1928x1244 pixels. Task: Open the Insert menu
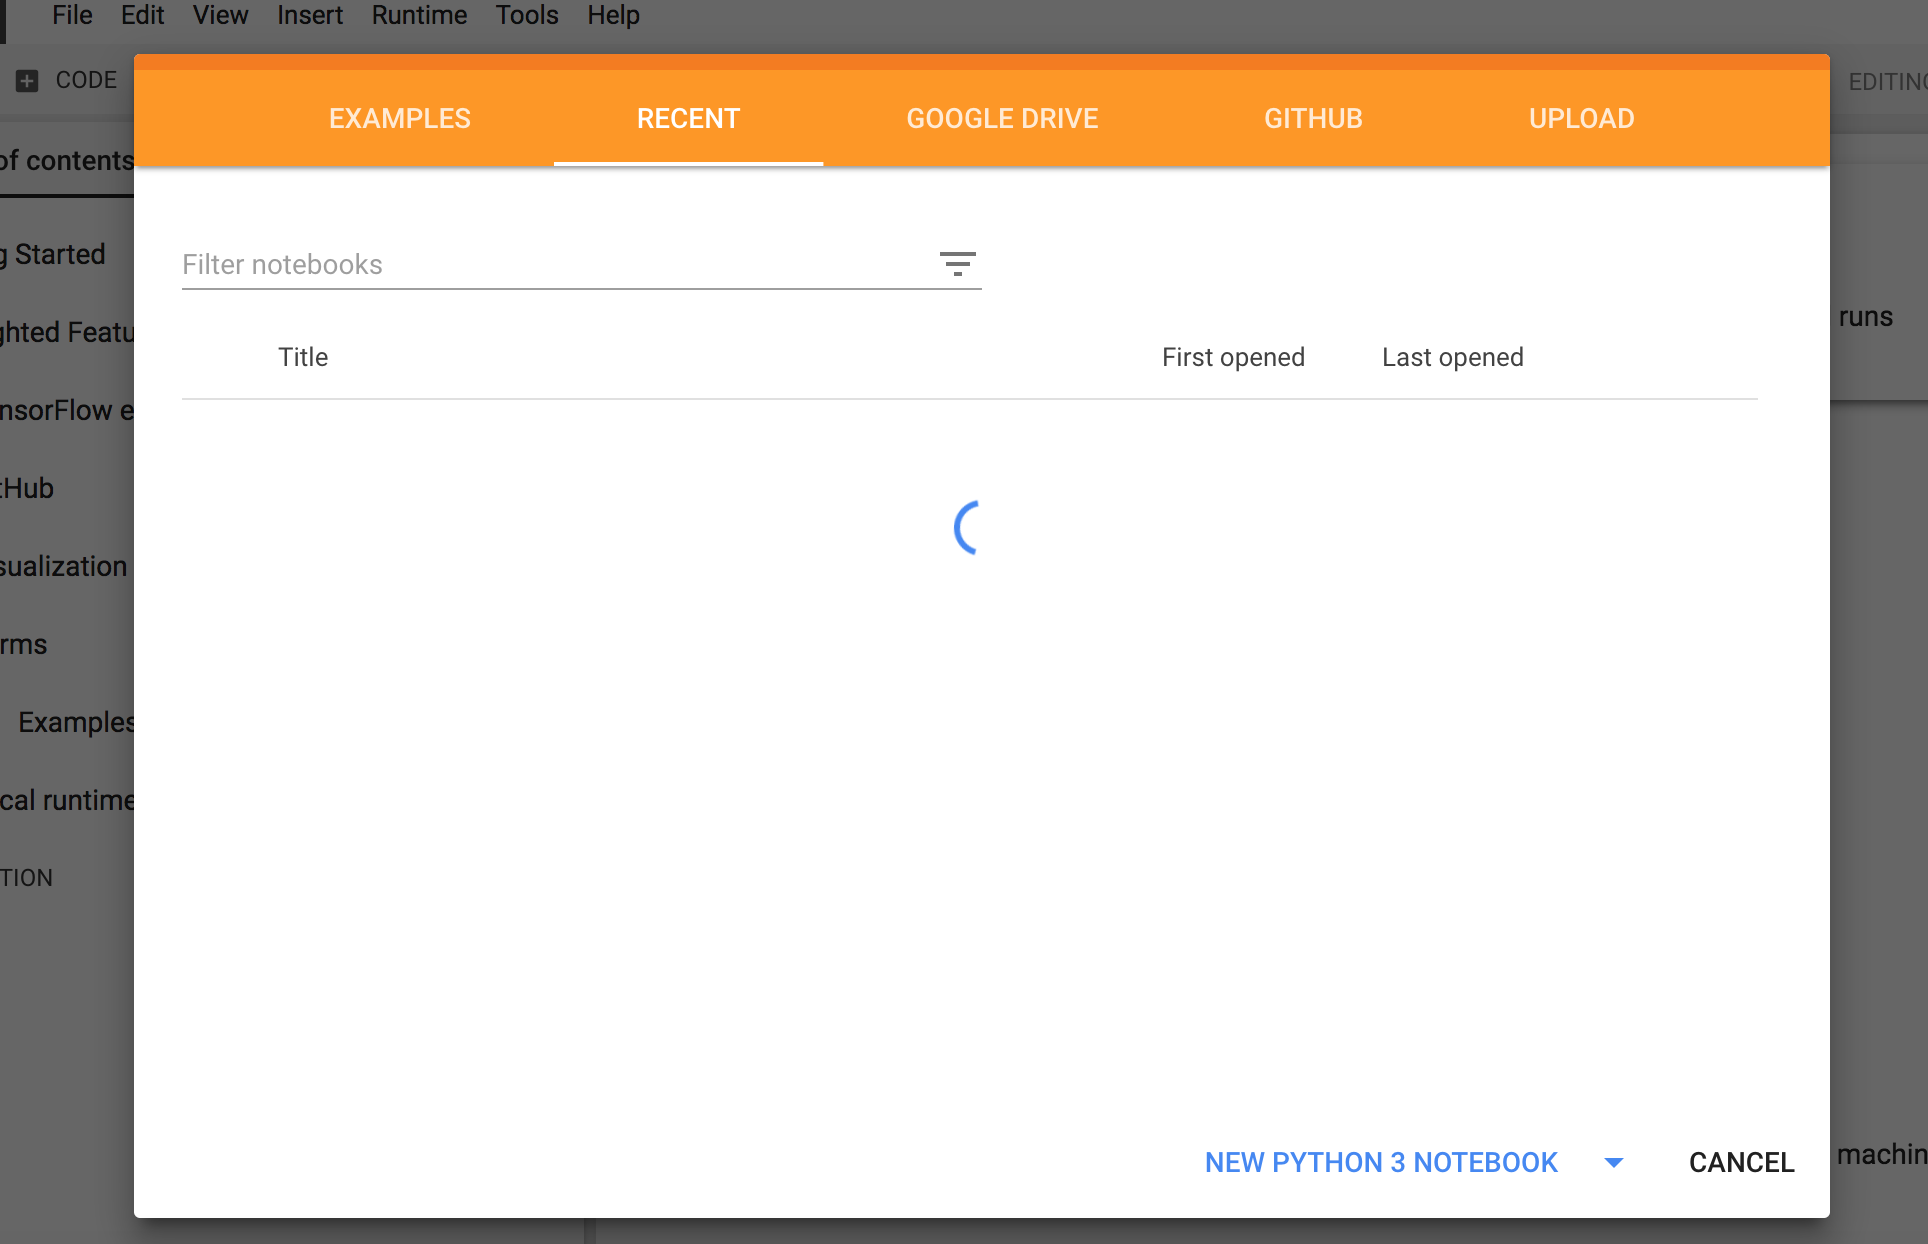tap(309, 15)
